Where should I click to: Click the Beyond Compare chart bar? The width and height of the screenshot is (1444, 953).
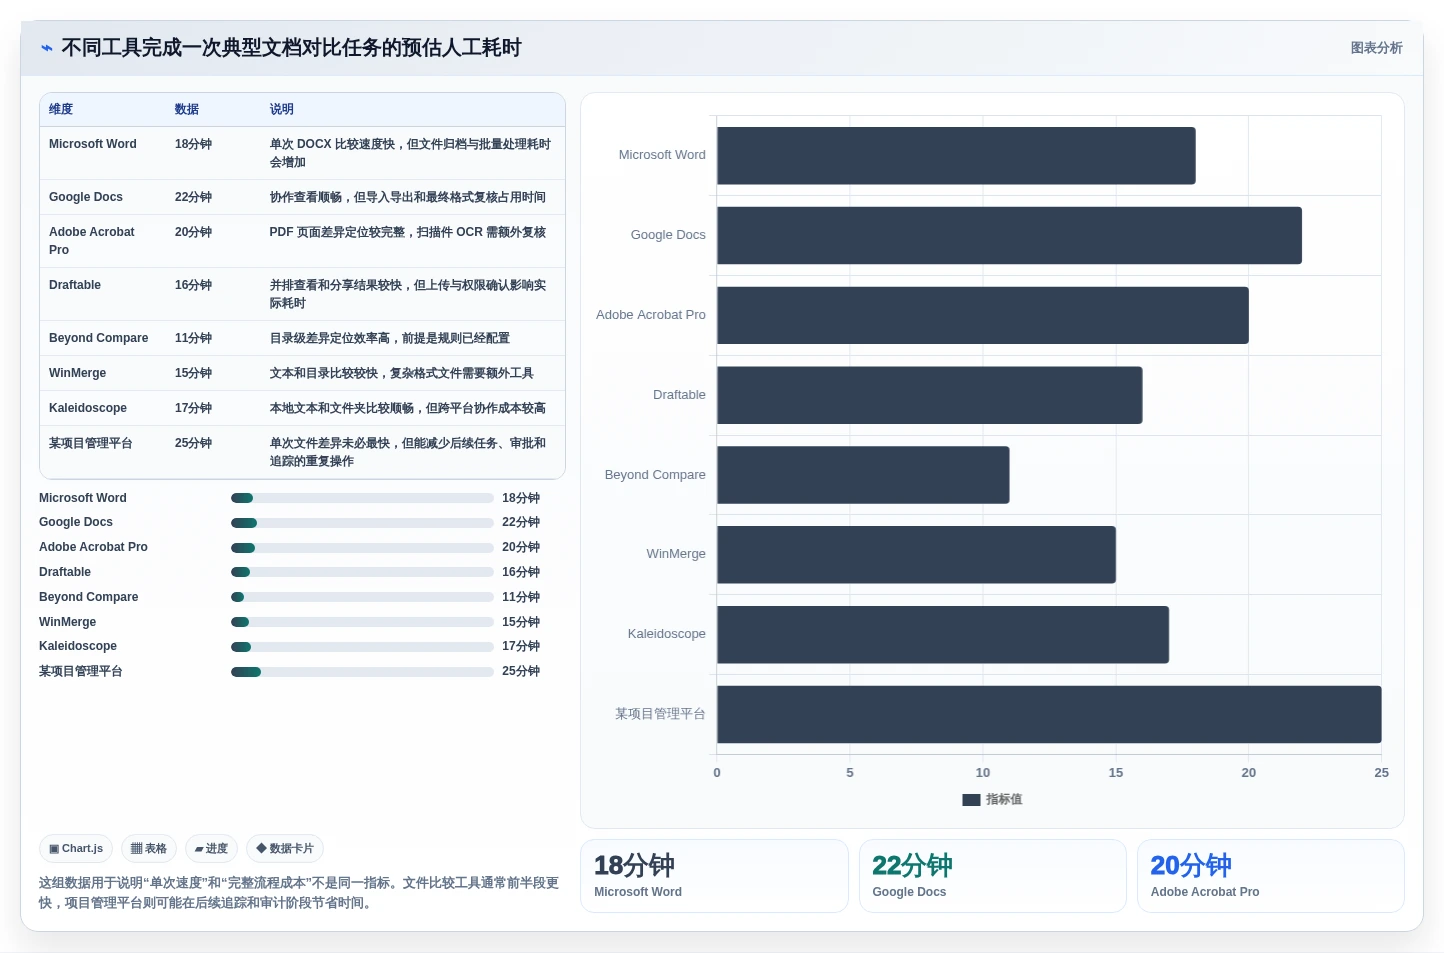[863, 475]
